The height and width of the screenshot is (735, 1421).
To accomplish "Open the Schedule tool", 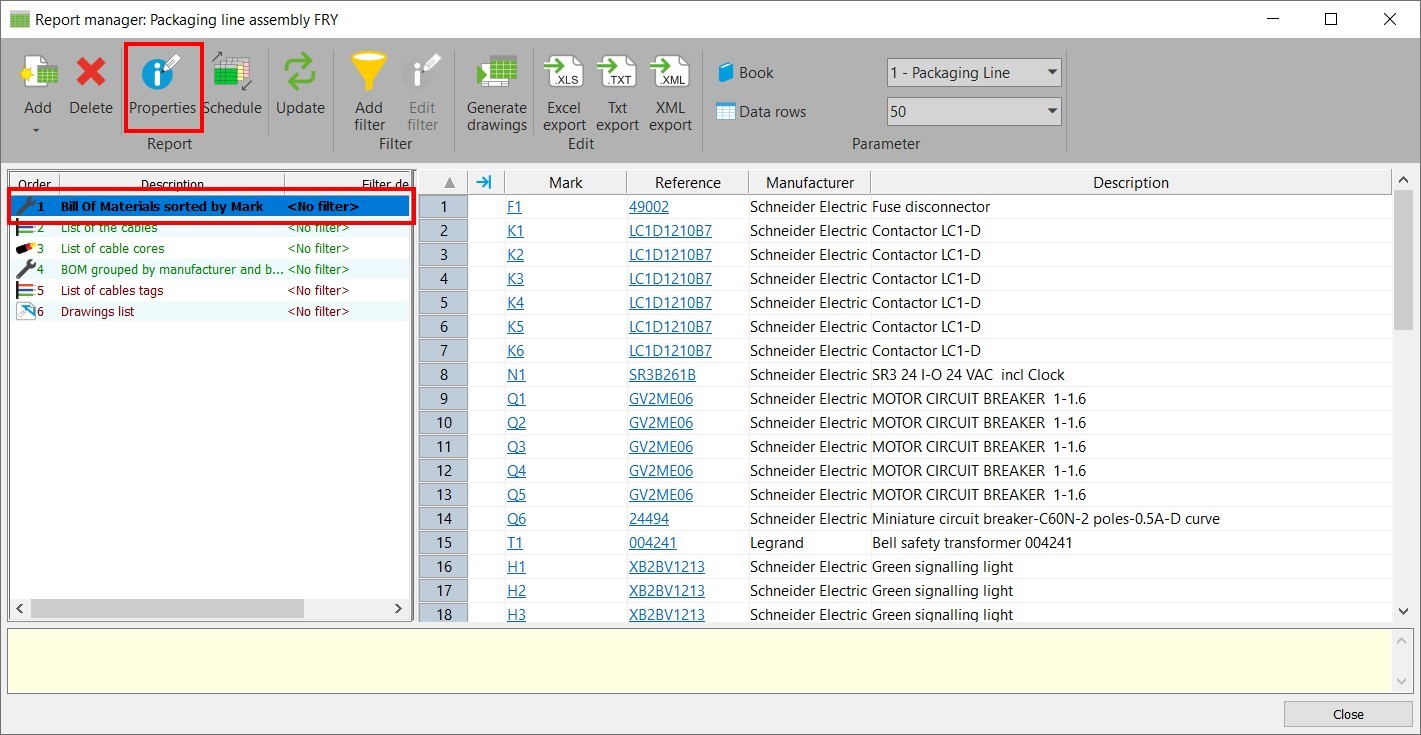I will click(x=232, y=85).
